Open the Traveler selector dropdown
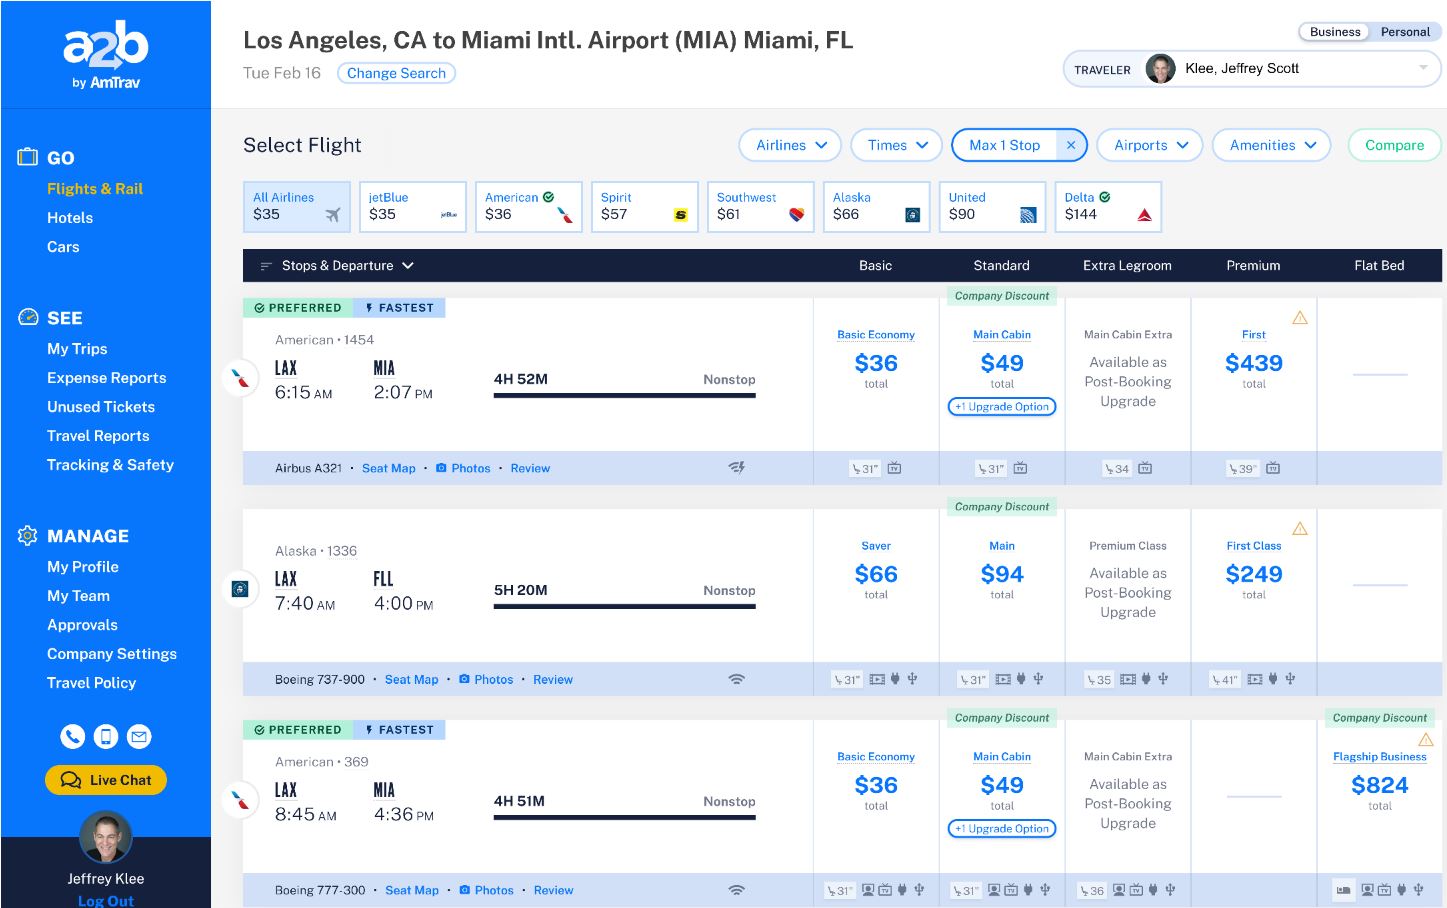1447x908 pixels. [x=1252, y=69]
